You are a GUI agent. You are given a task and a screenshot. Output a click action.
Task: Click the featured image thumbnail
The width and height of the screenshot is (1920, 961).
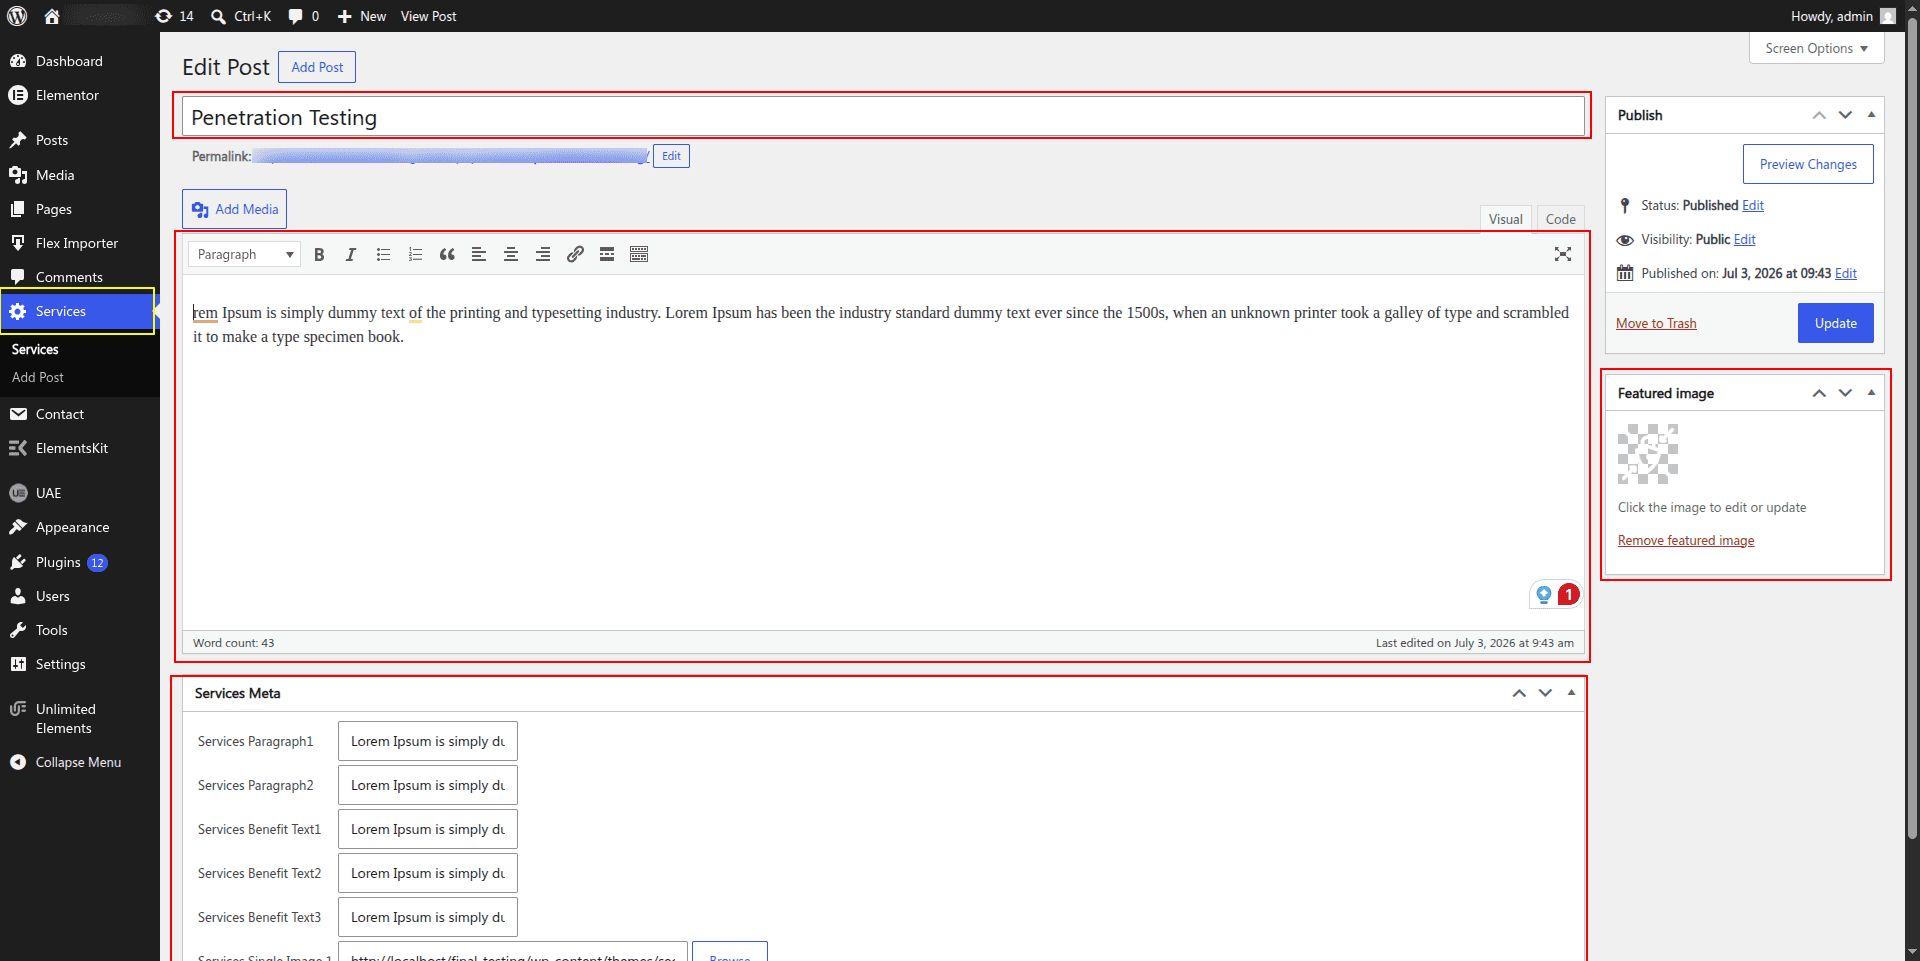click(x=1648, y=454)
